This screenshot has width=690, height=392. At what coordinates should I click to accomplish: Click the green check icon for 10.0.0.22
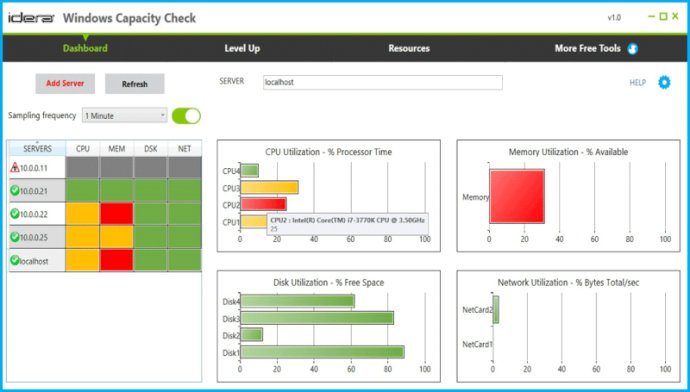15,213
